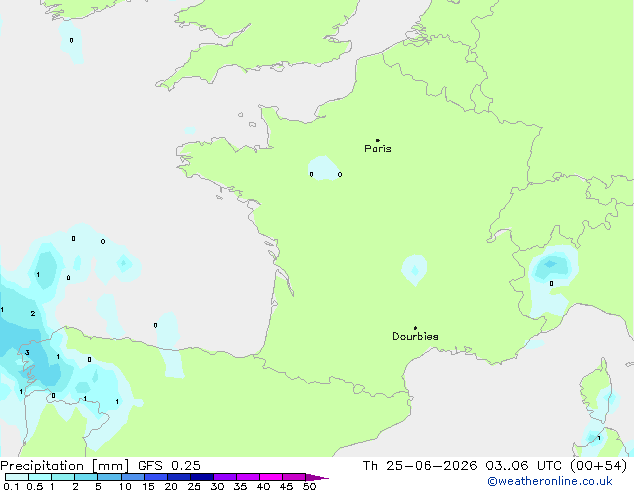Pick the 2–5 mm legend swatch

click(x=86, y=477)
